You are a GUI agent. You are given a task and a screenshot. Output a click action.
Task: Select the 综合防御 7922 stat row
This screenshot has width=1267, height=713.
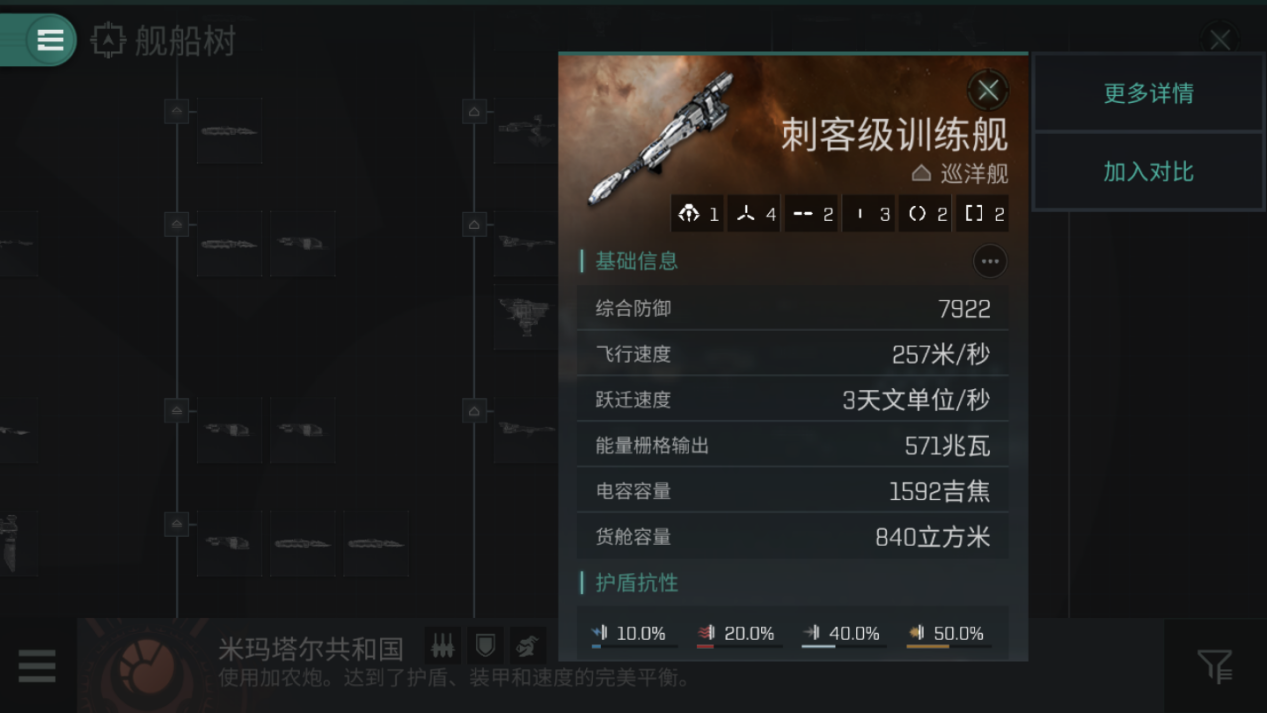(x=792, y=308)
